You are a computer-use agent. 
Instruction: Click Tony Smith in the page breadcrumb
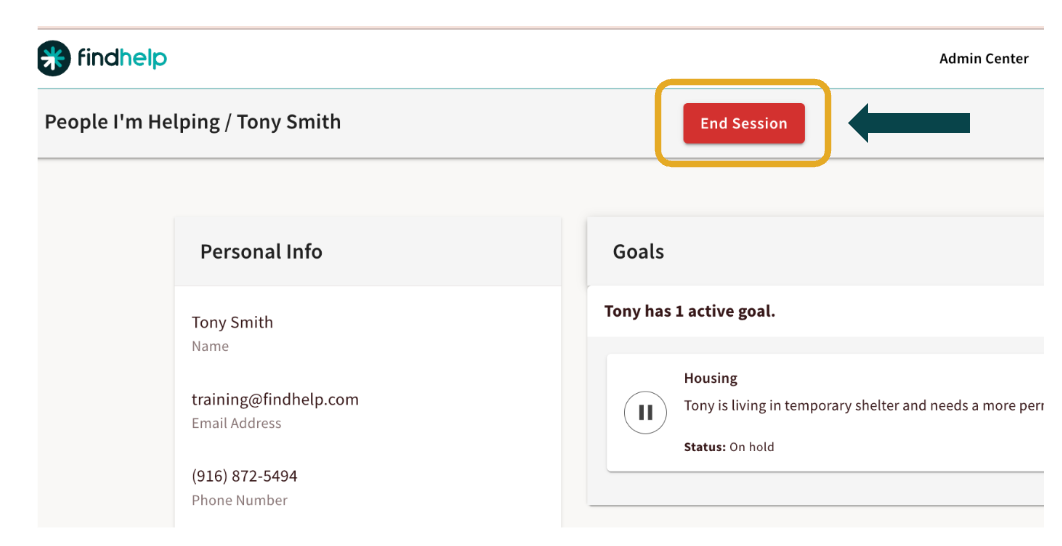[289, 122]
